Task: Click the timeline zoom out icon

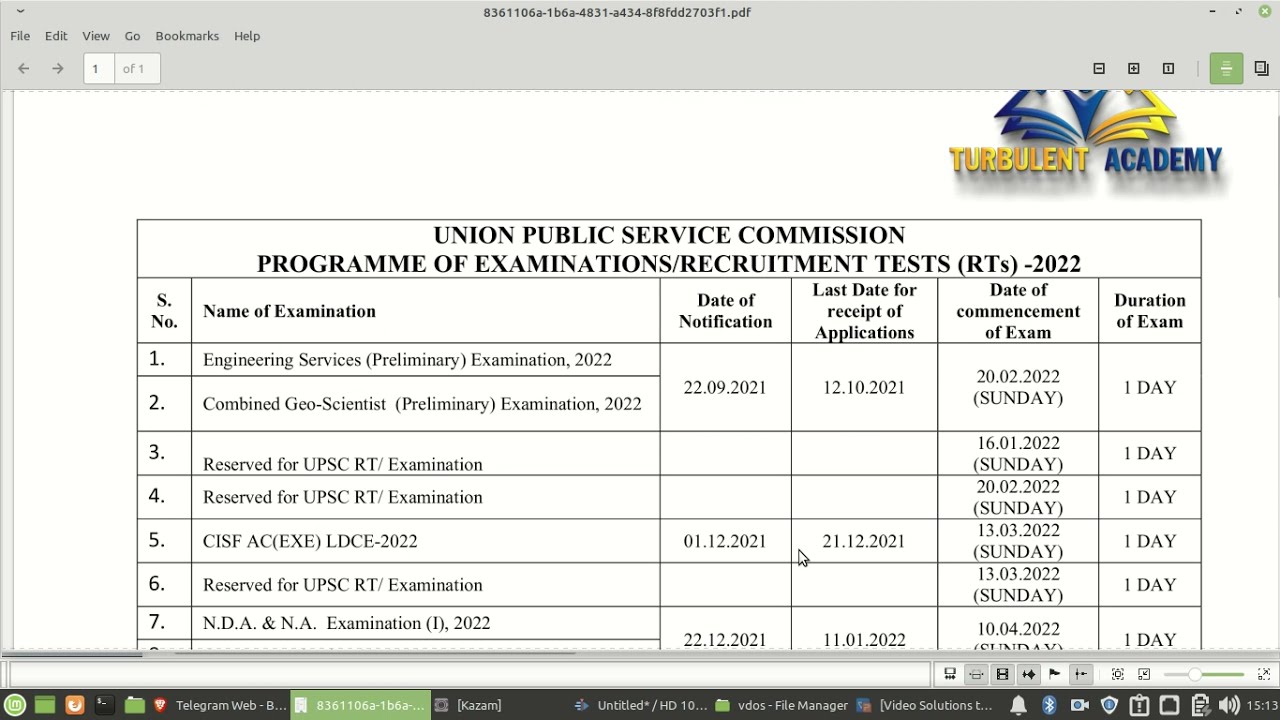Action: click(x=1144, y=674)
